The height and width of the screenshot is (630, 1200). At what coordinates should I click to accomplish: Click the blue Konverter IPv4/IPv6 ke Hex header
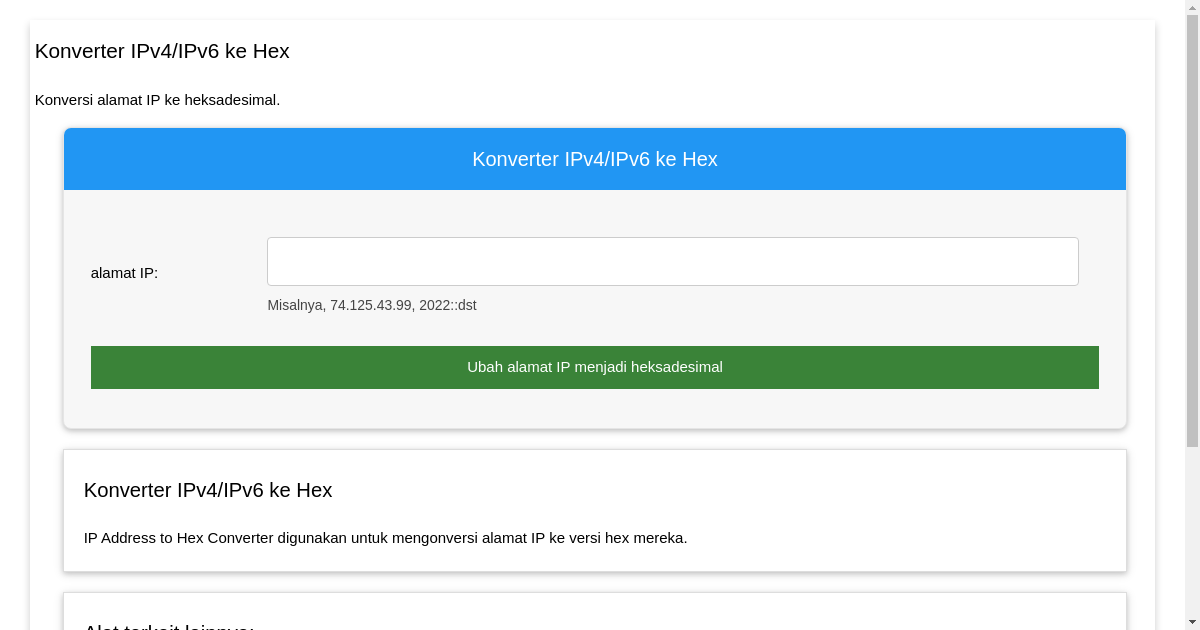(x=595, y=159)
